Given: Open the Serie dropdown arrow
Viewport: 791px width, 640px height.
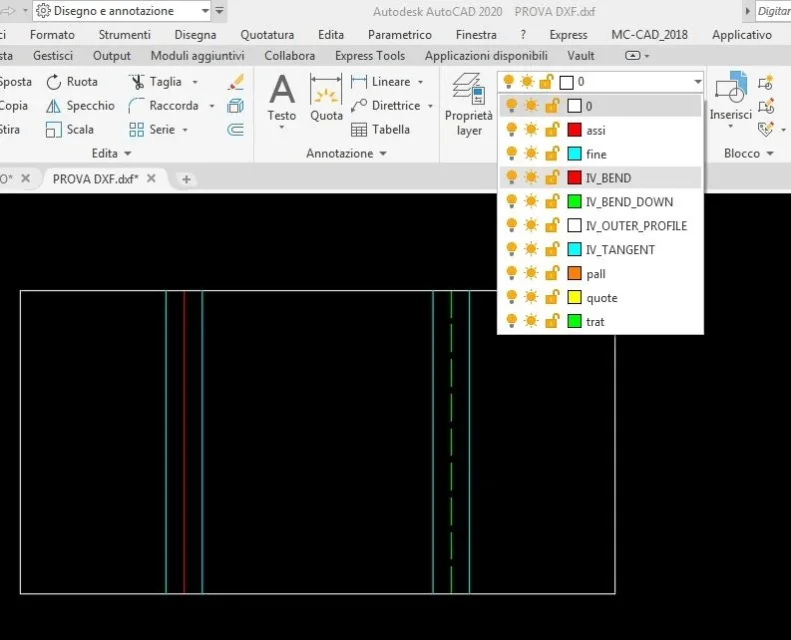Looking at the screenshot, I should point(185,130).
